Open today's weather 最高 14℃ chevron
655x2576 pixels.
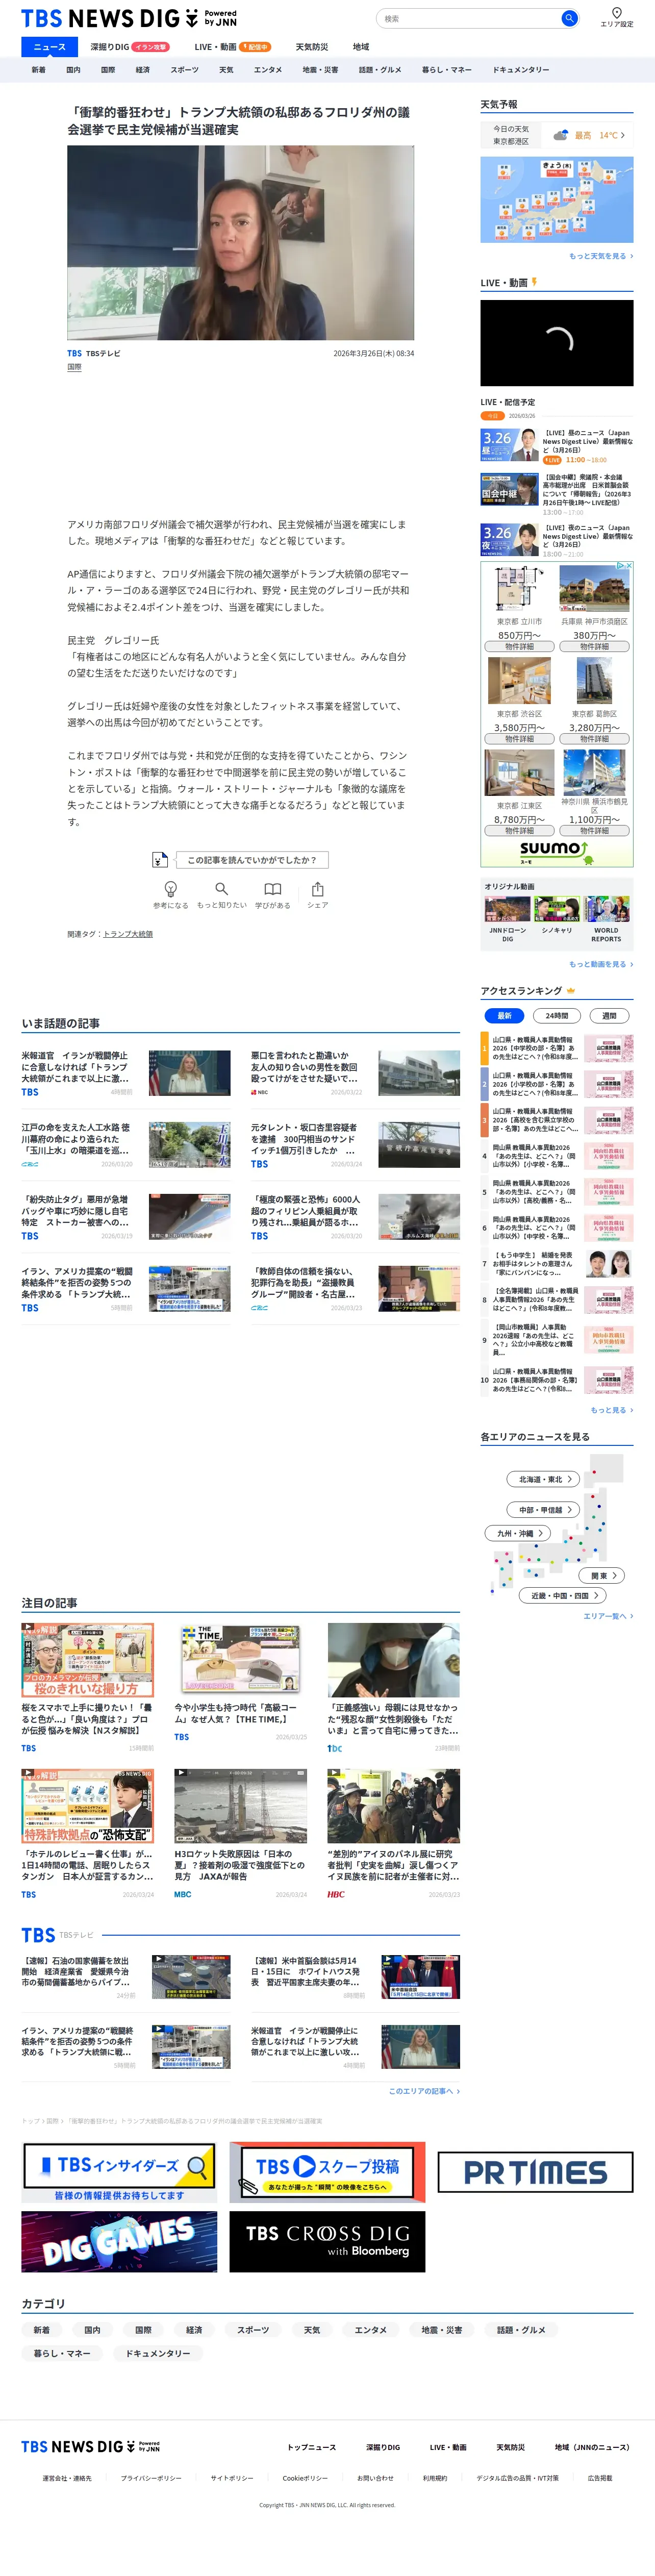pos(622,135)
